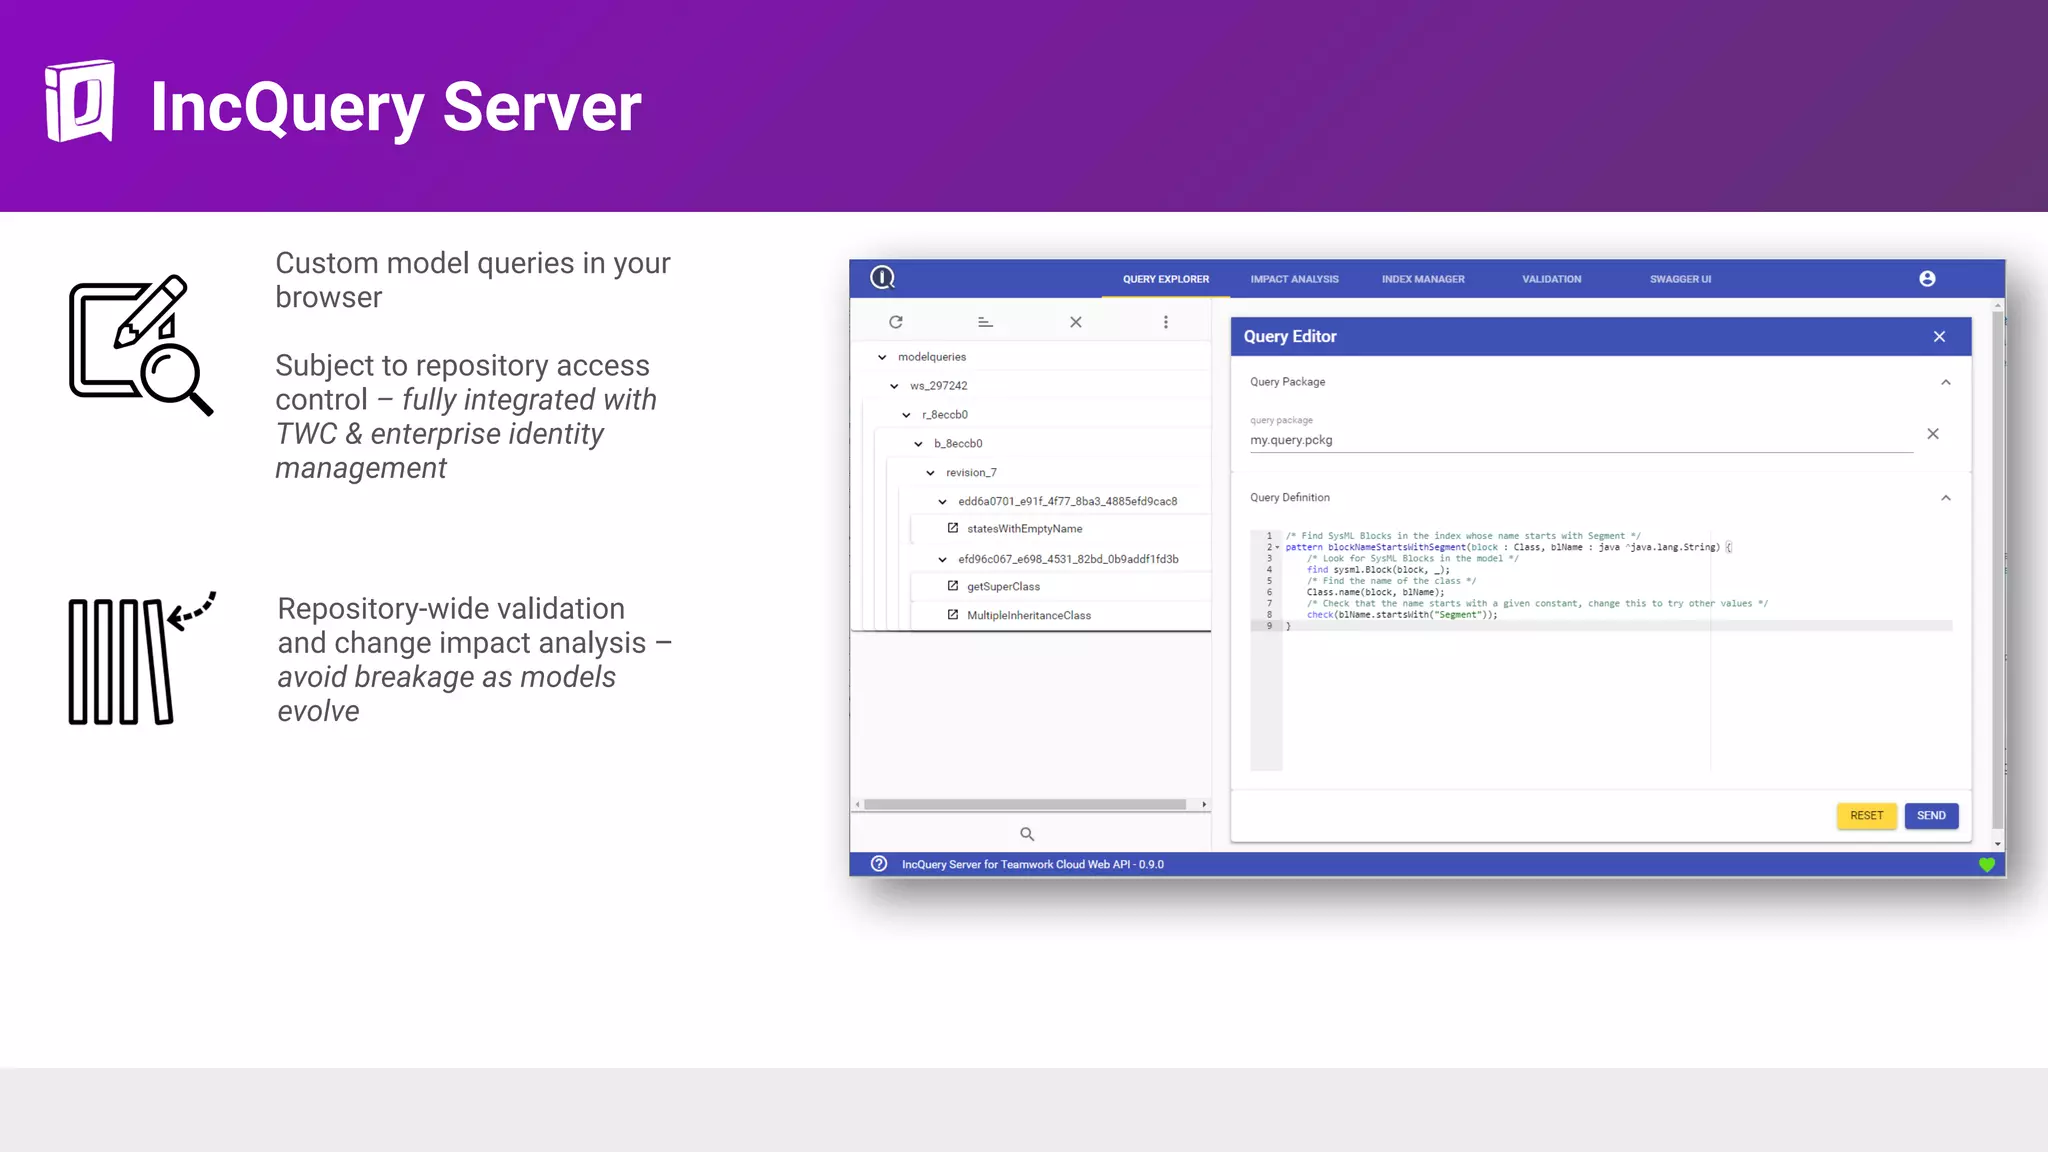Click the collapse-all lines icon in tree toolbar
Viewport: 2048px width, 1152px height.
985,322
